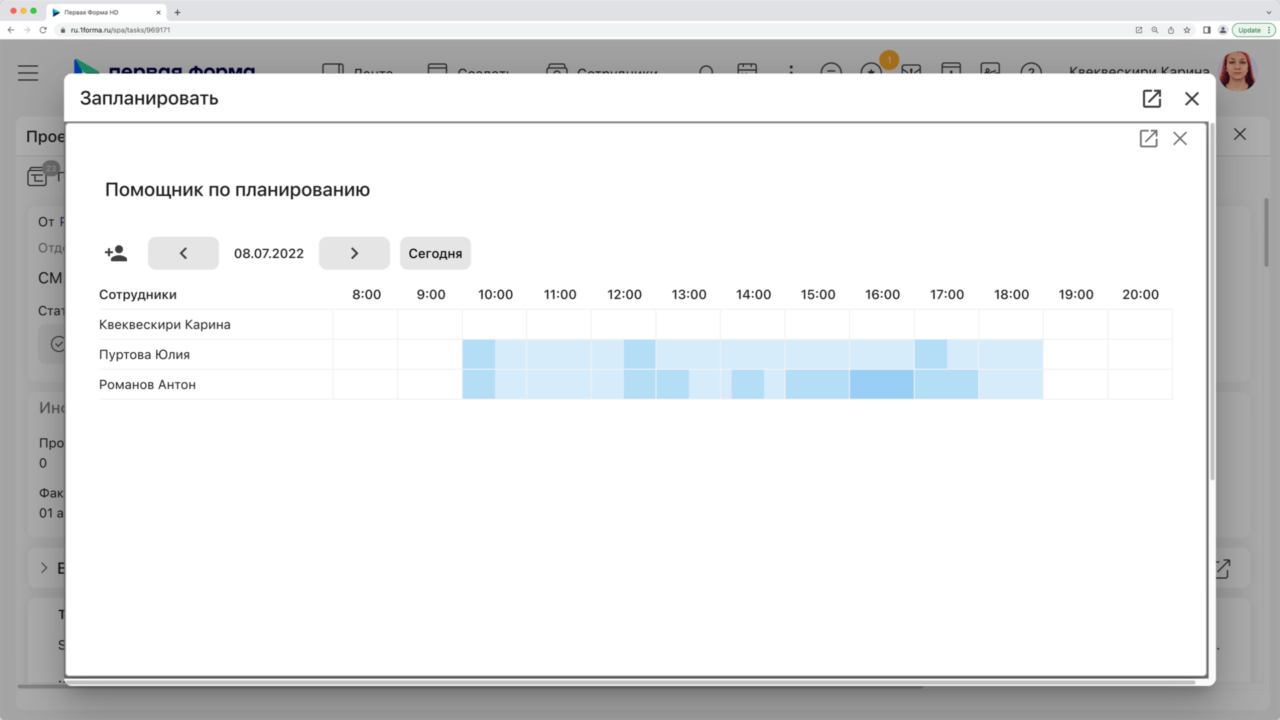Click the 20:00 time column header
This screenshot has height=720, width=1280.
pos(1140,294)
